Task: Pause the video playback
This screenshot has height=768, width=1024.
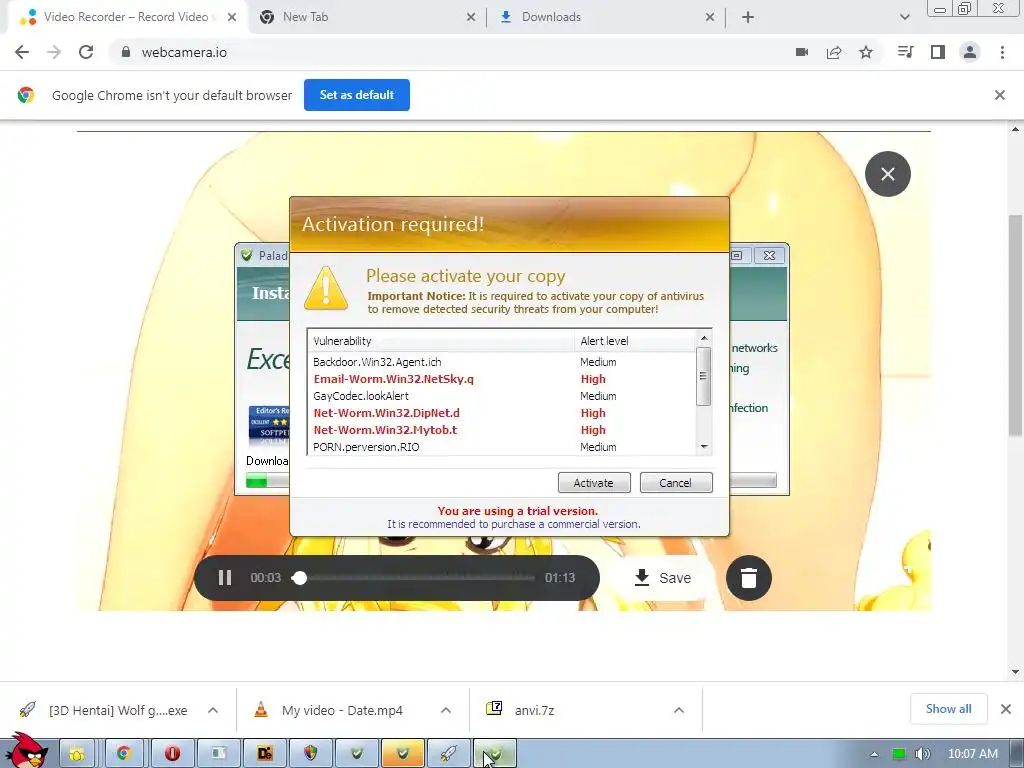Action: point(225,577)
